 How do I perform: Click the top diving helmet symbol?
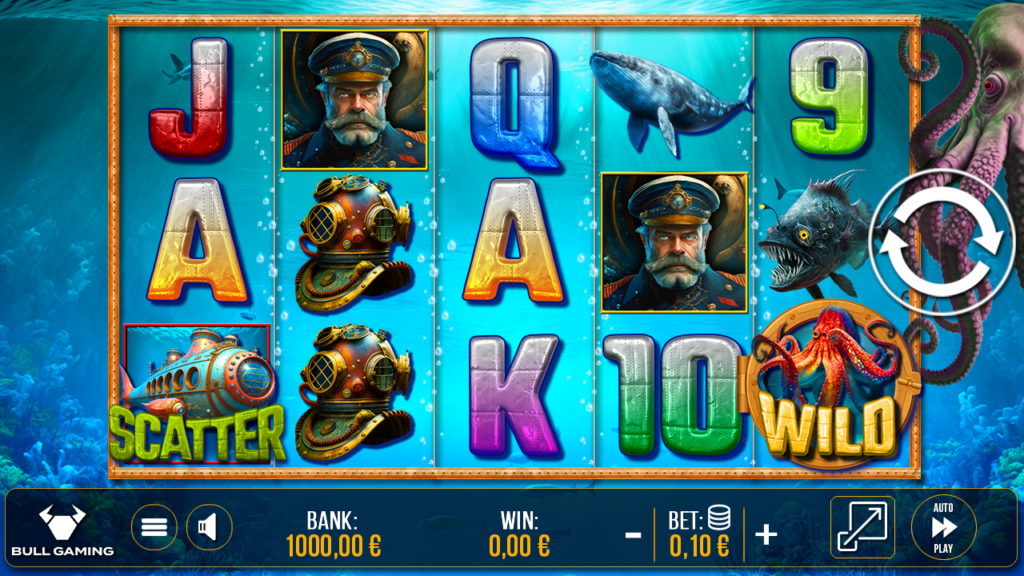(353, 242)
